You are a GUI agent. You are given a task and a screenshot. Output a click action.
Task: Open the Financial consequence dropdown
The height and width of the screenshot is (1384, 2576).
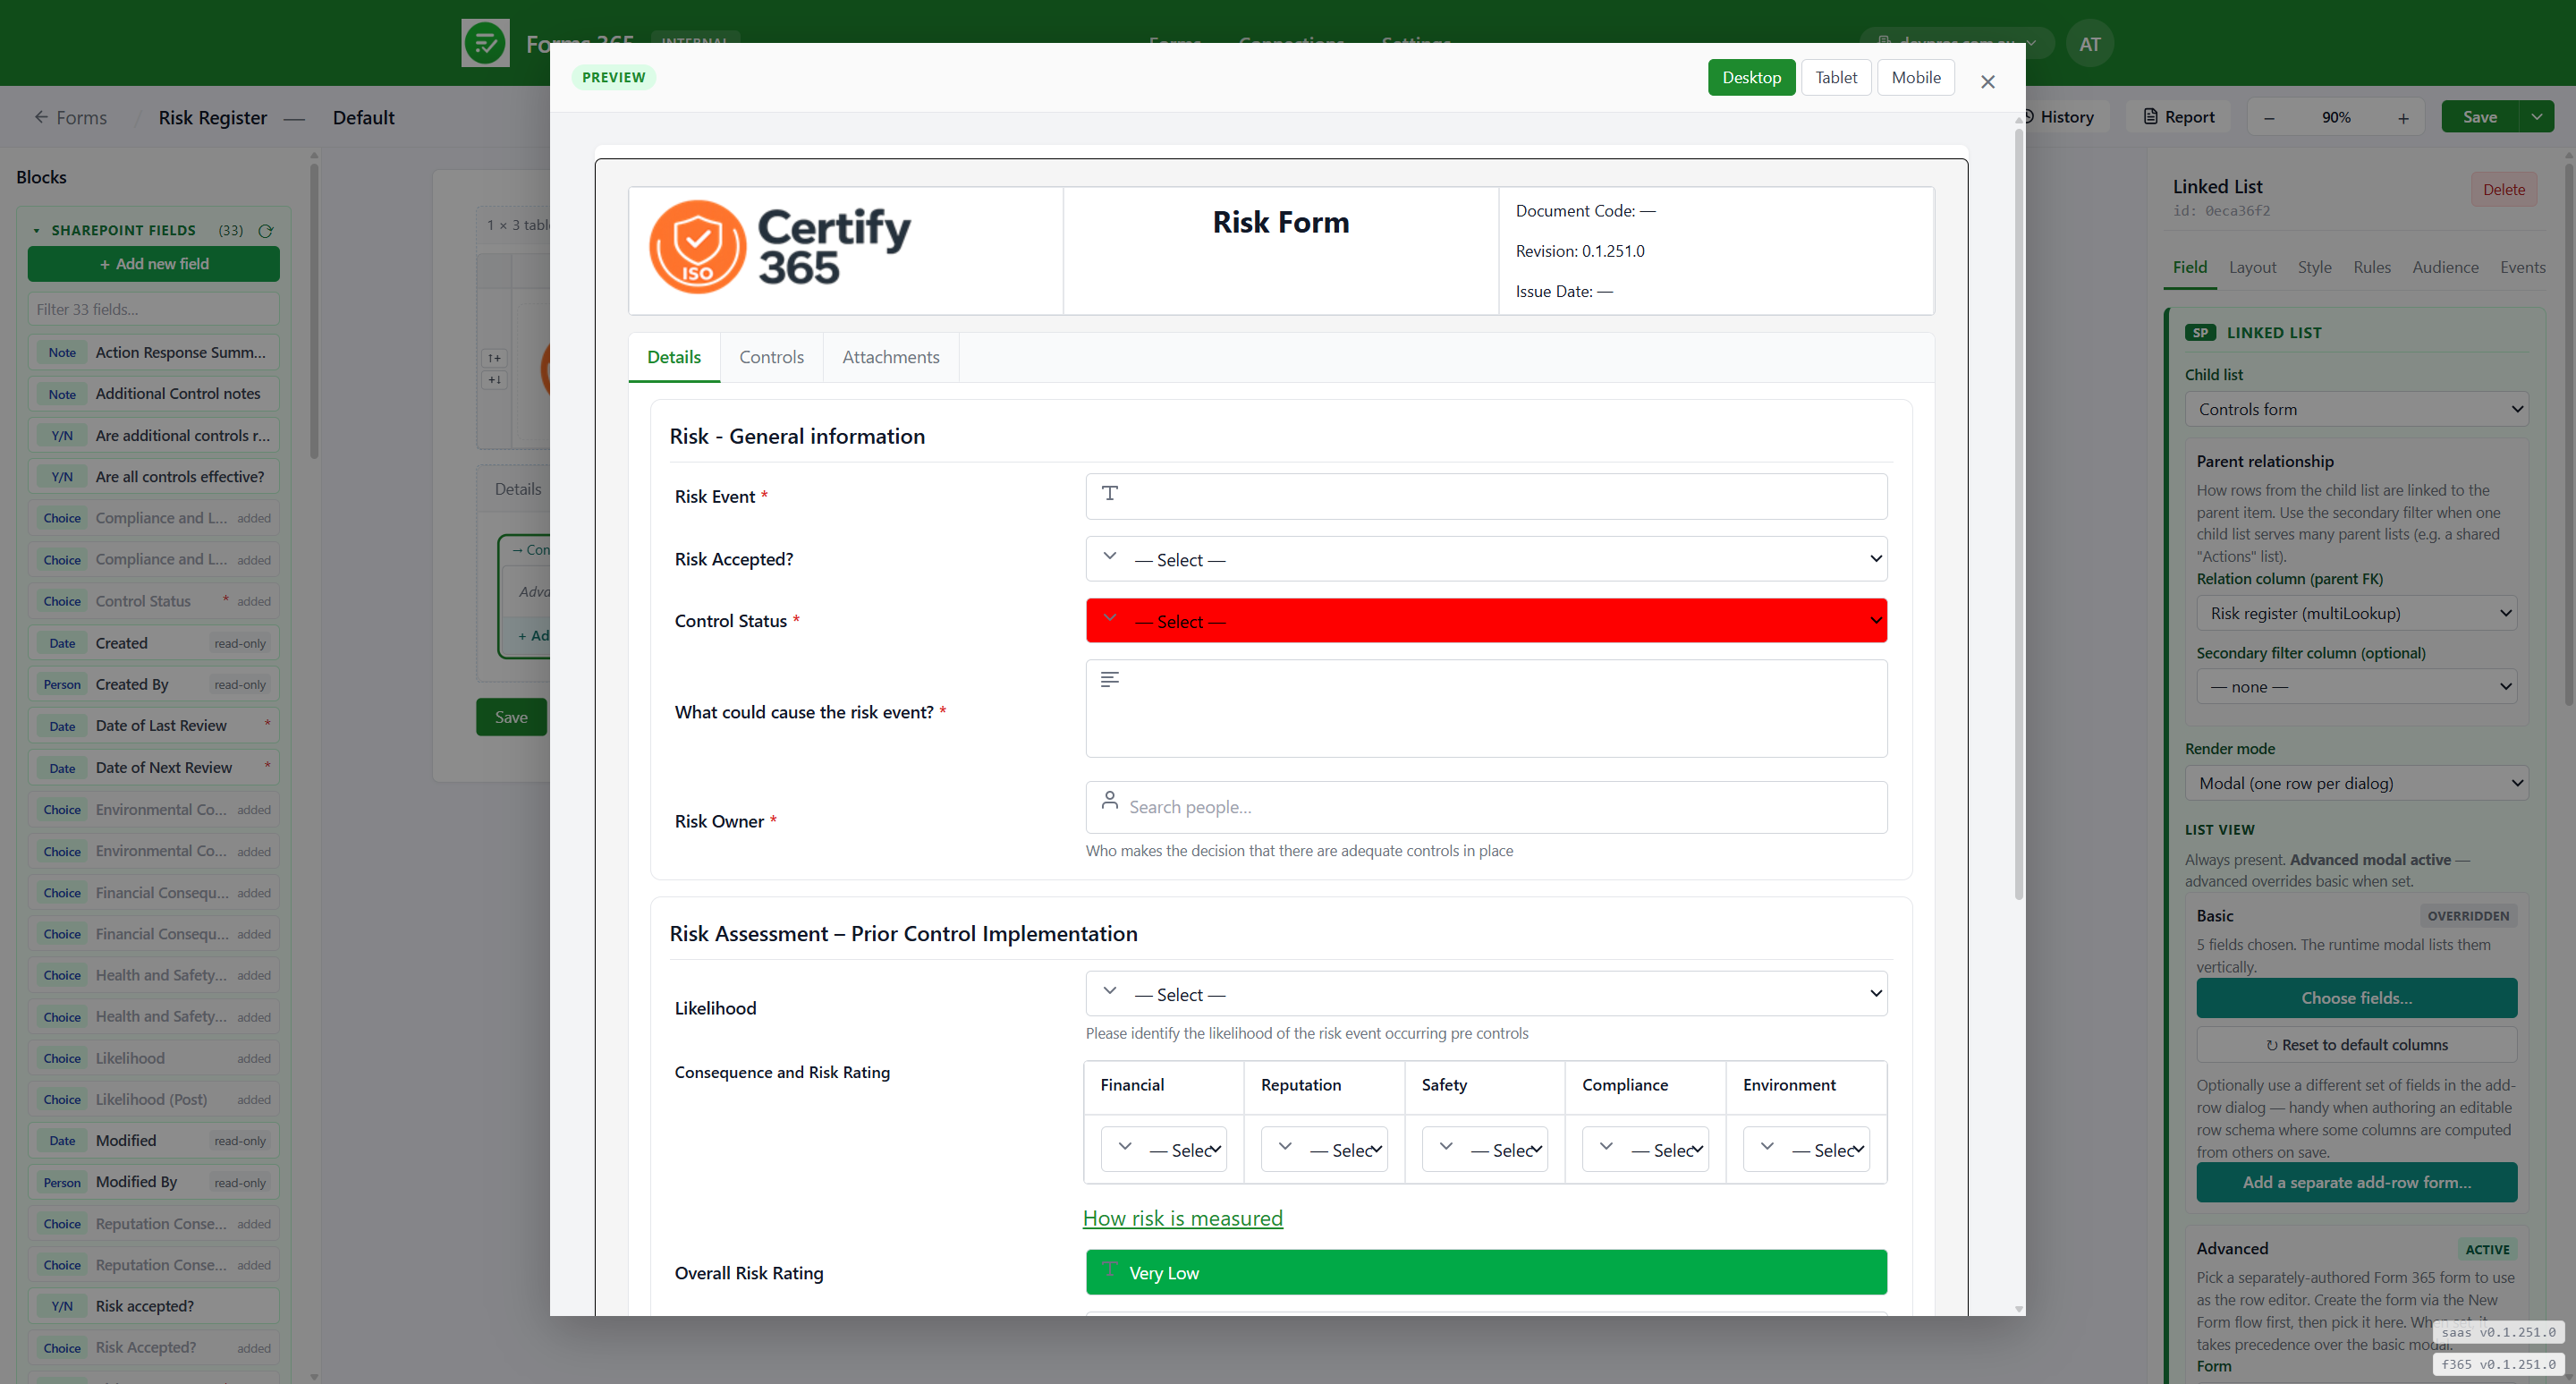point(1163,1150)
